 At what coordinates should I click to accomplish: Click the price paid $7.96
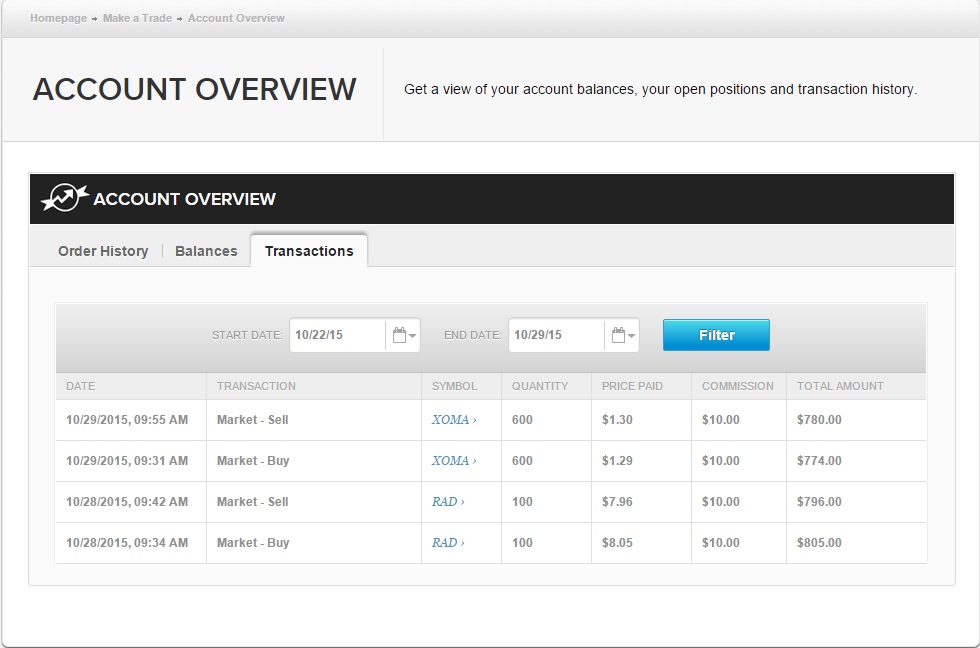(617, 502)
